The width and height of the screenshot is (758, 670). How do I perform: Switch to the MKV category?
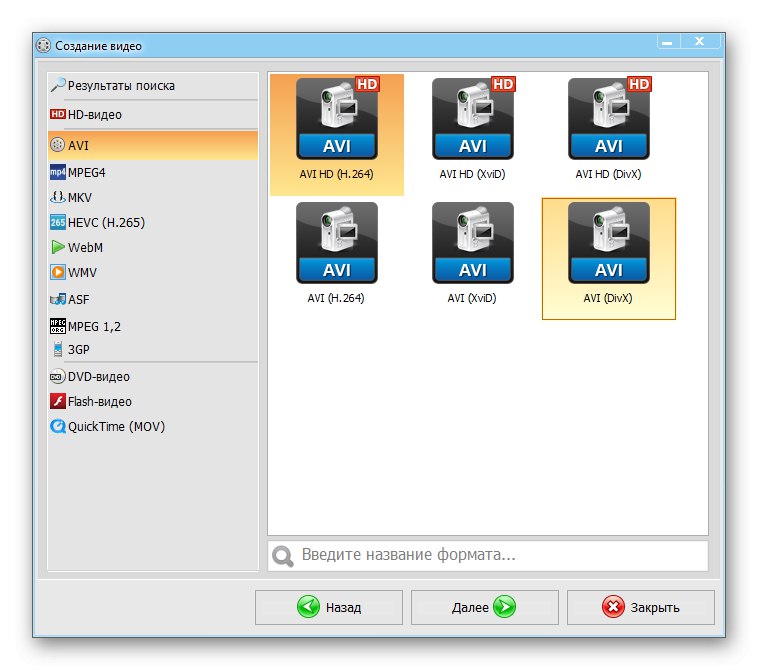pyautogui.click(x=153, y=197)
